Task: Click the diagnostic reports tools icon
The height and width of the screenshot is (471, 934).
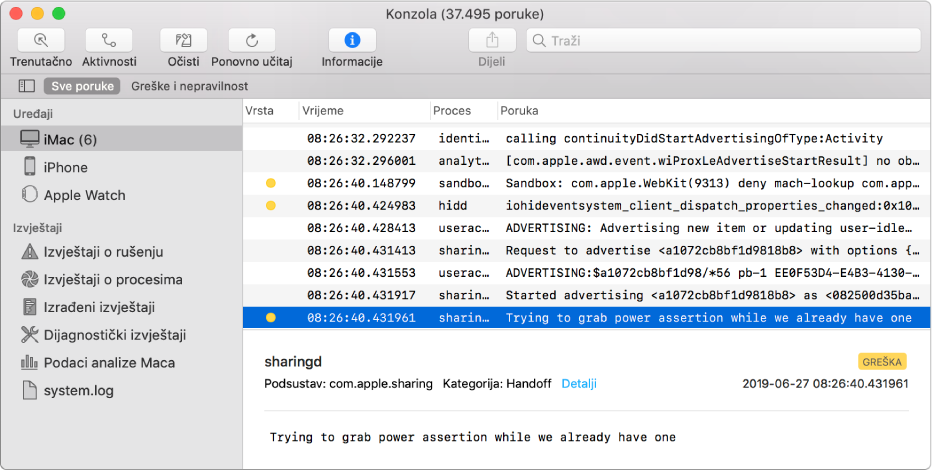Action: click(29, 334)
